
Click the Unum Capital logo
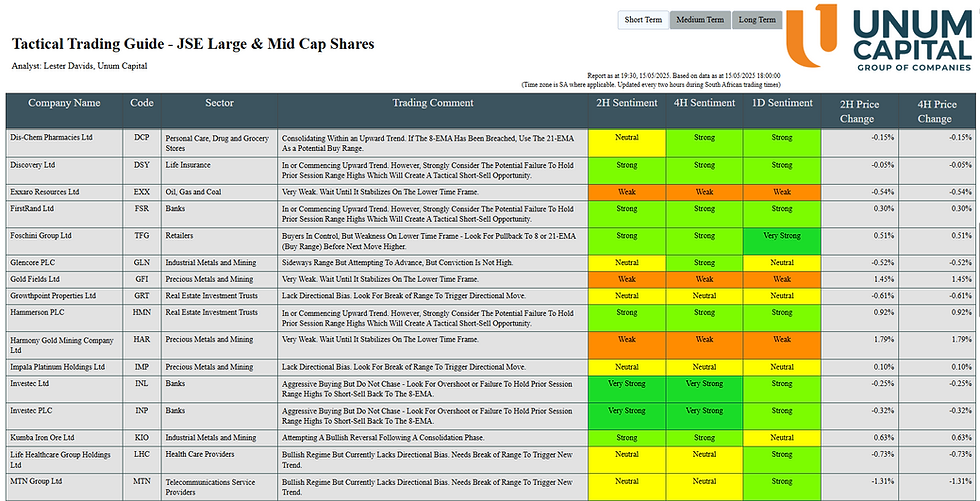click(879, 36)
